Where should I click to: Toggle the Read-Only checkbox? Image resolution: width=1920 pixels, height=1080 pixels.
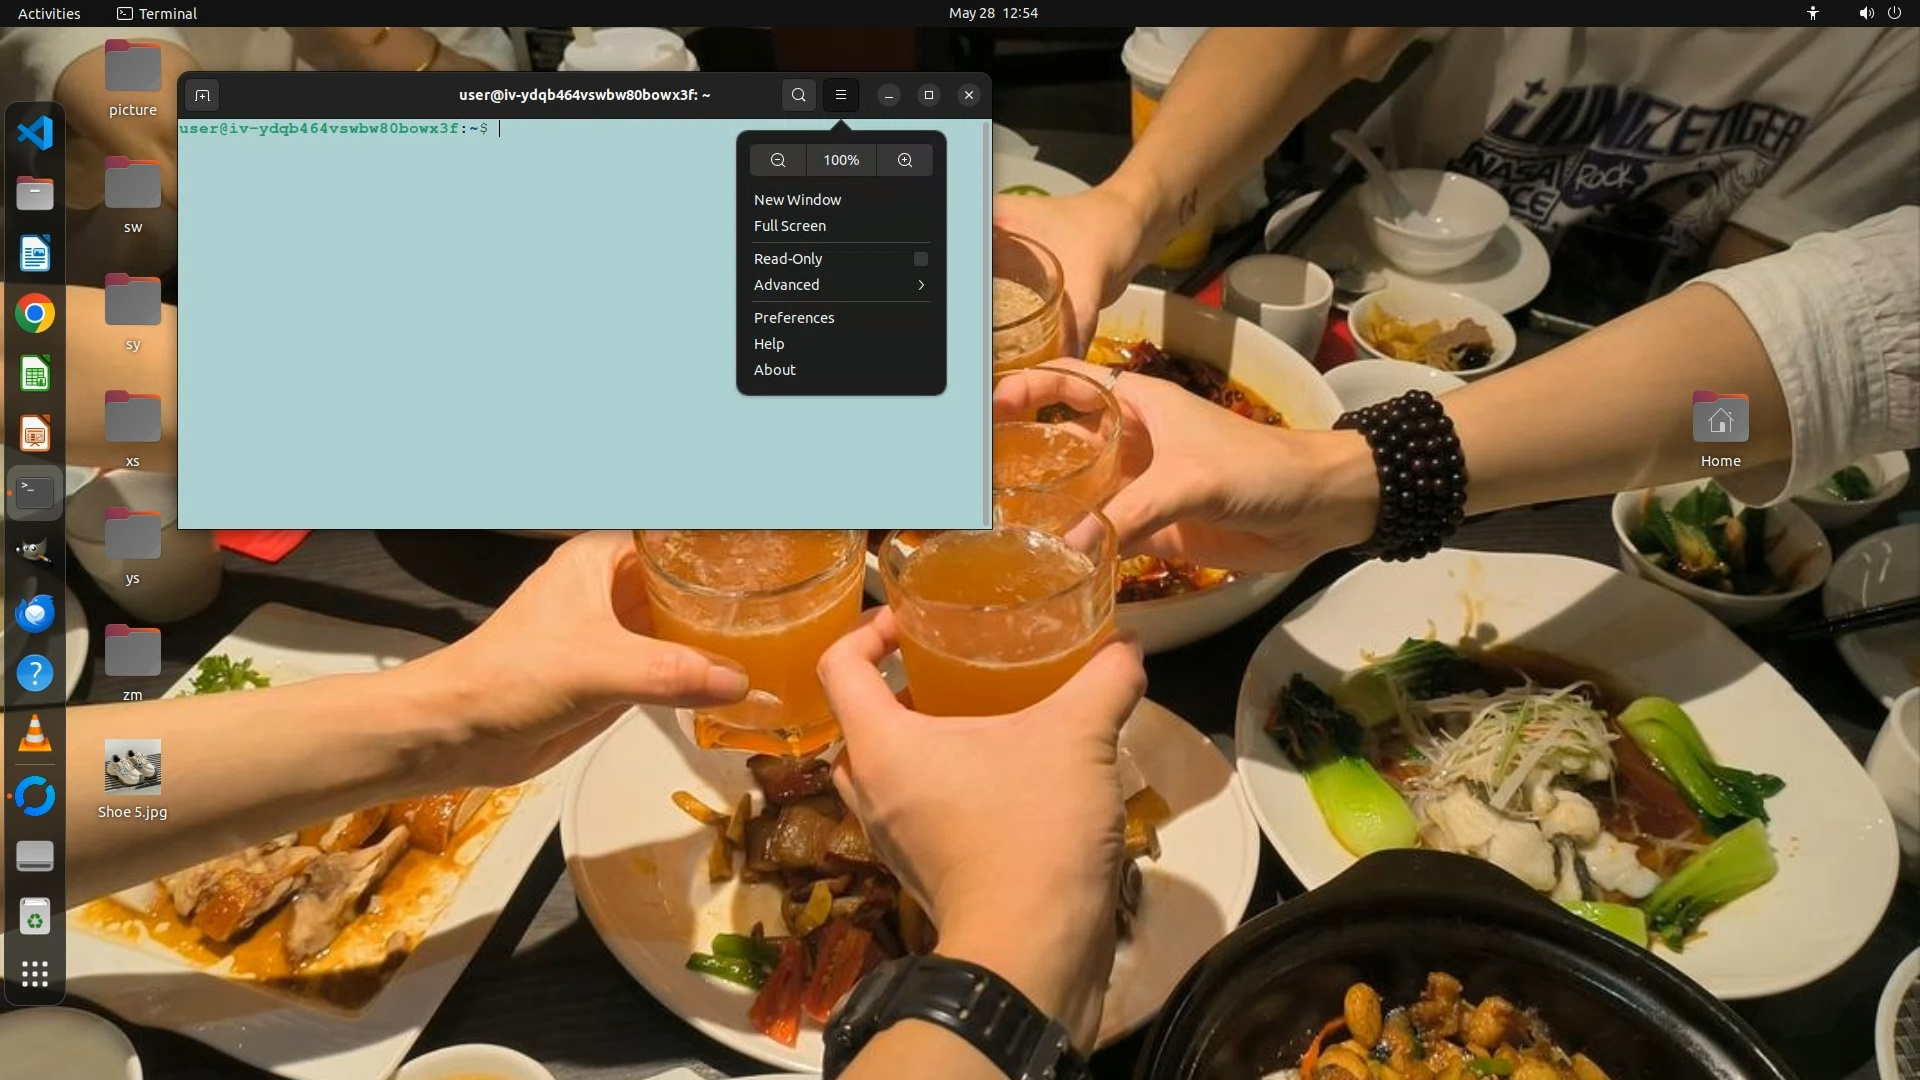click(x=920, y=259)
